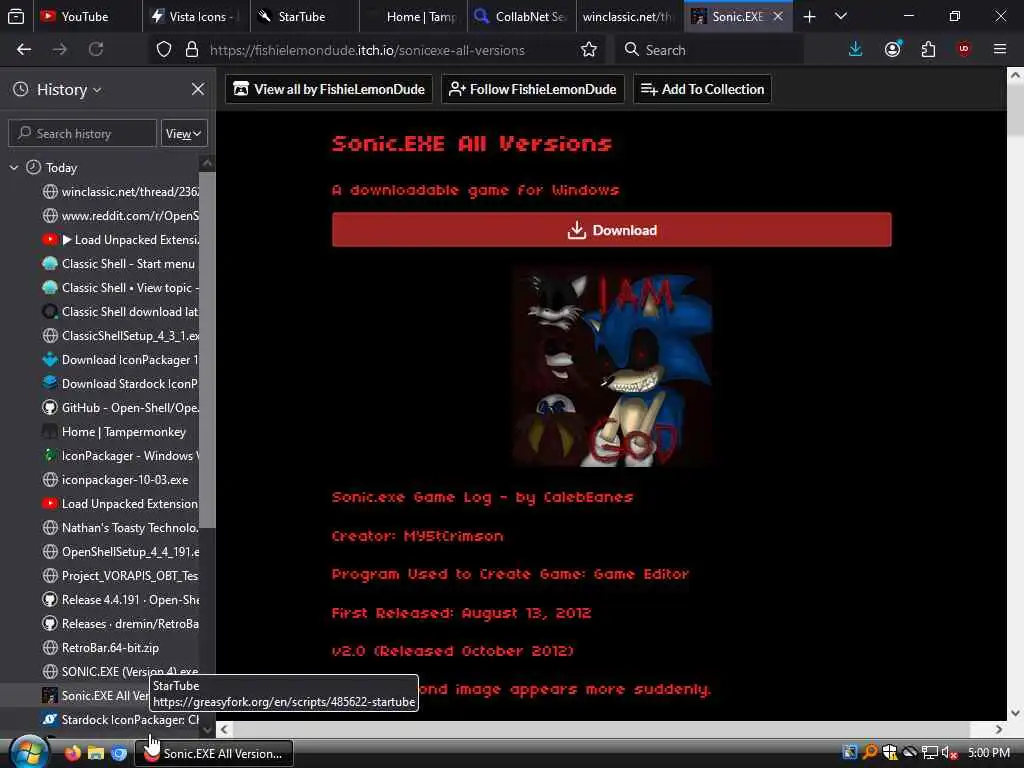Click the red Download button
The width and height of the screenshot is (1024, 768).
pos(611,230)
